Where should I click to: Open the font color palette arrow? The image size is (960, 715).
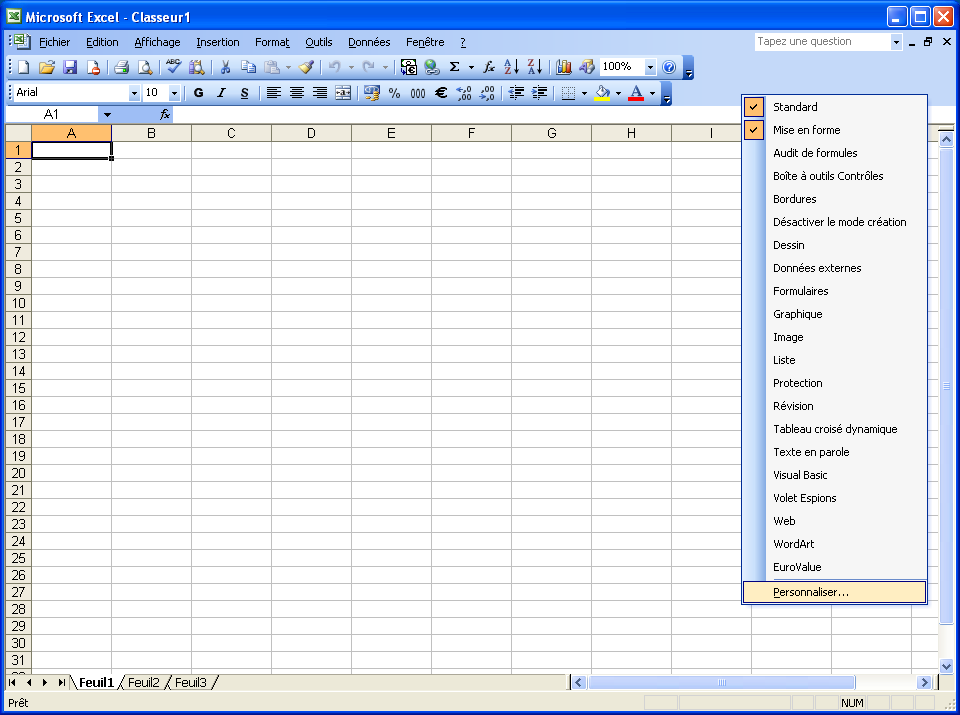click(653, 93)
